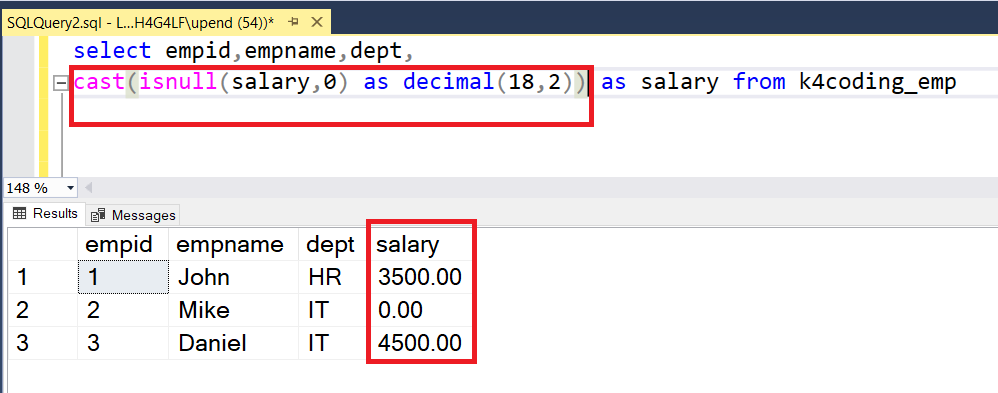Screen dimensions: 998x393
Task: Click the results grid select-all corner
Action: [42, 245]
